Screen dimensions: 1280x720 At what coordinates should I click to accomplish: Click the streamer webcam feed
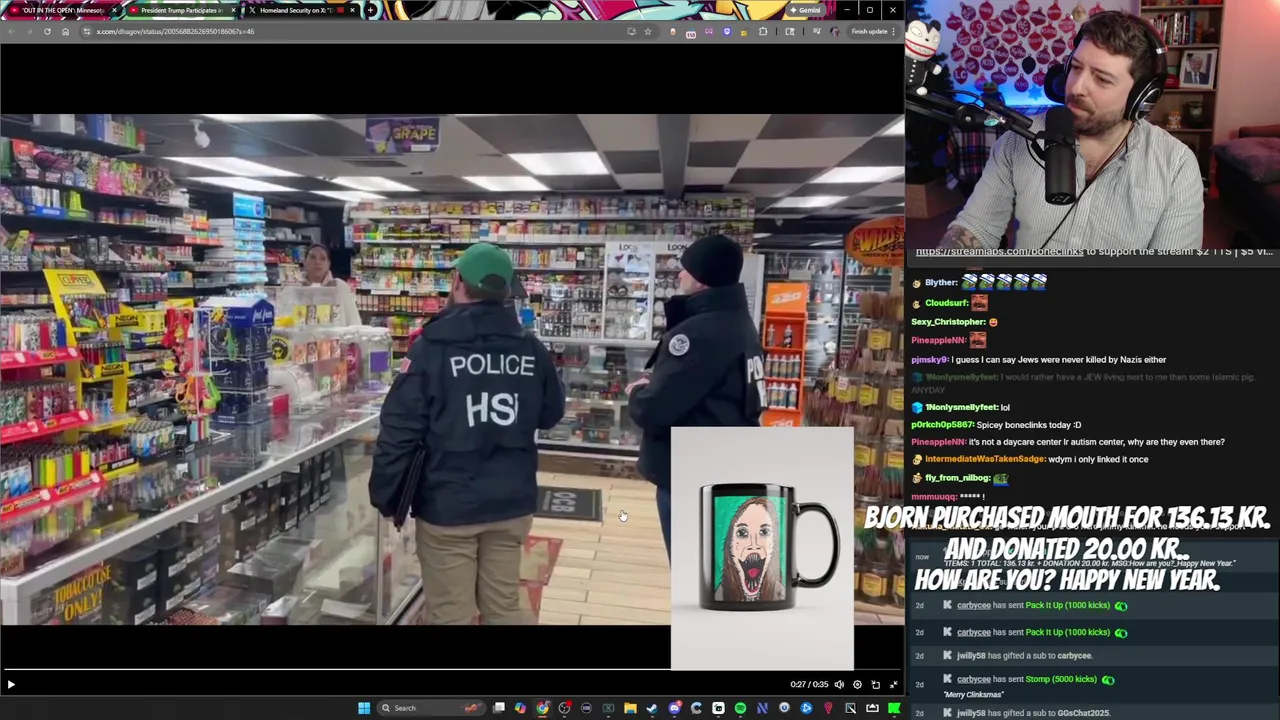(1092, 124)
